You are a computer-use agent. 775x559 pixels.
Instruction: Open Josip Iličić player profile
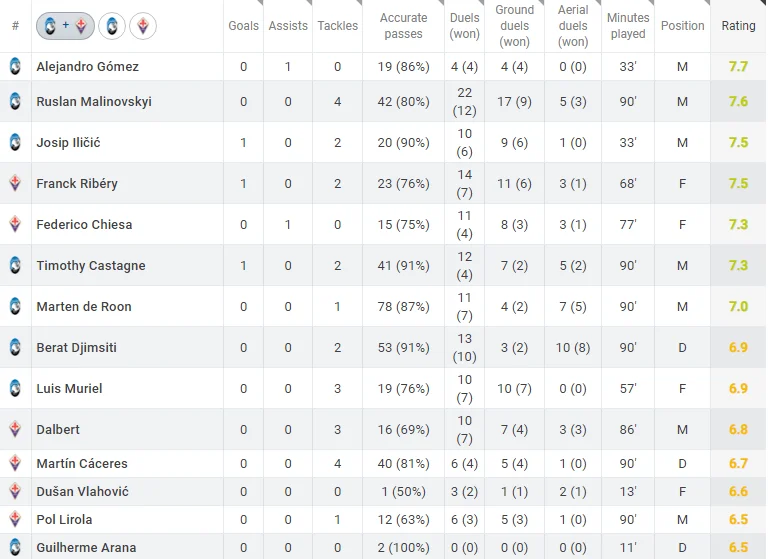68,143
